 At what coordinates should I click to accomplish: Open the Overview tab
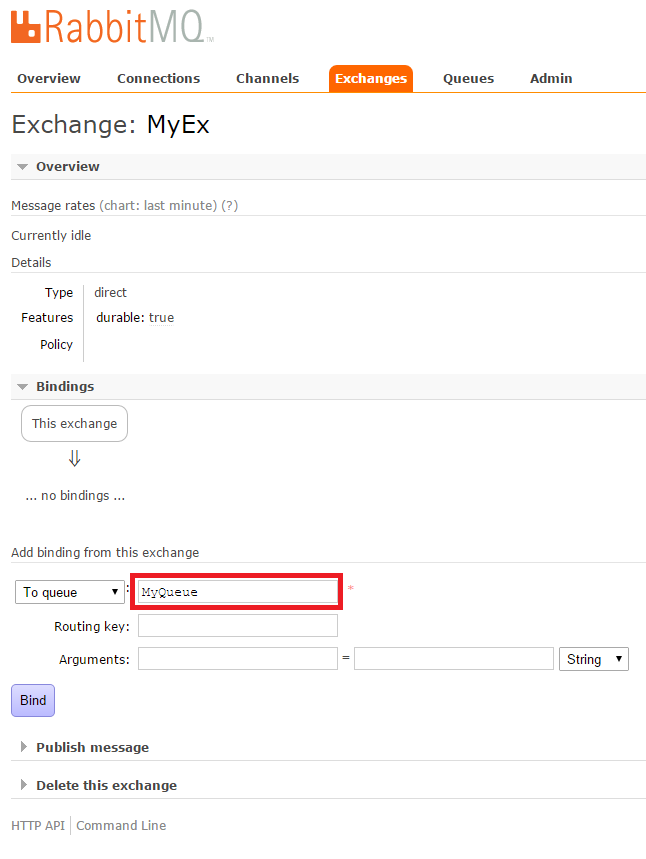click(49, 79)
